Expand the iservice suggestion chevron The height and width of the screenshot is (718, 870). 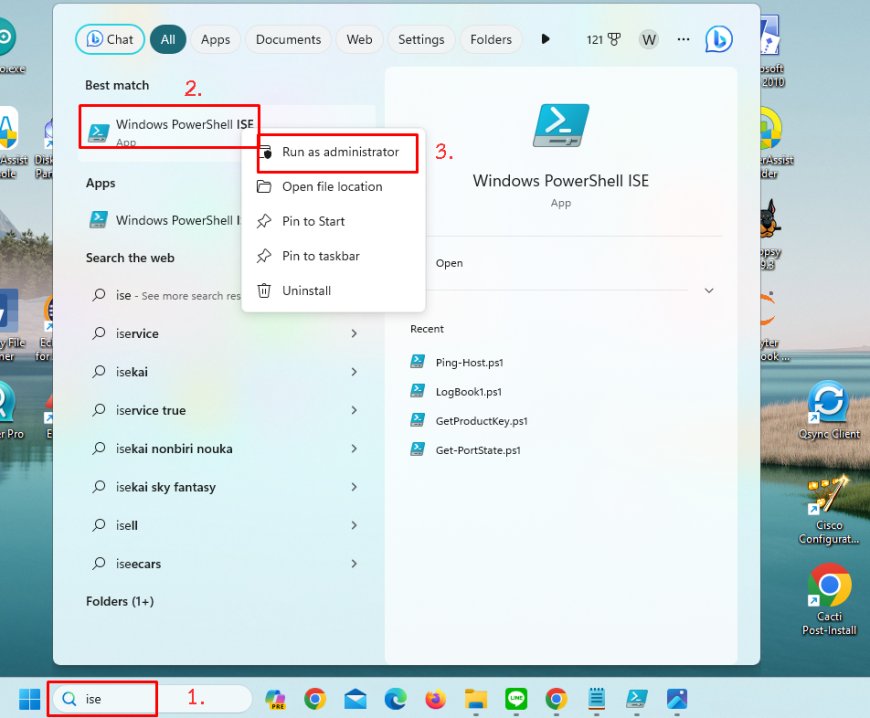[x=354, y=333]
